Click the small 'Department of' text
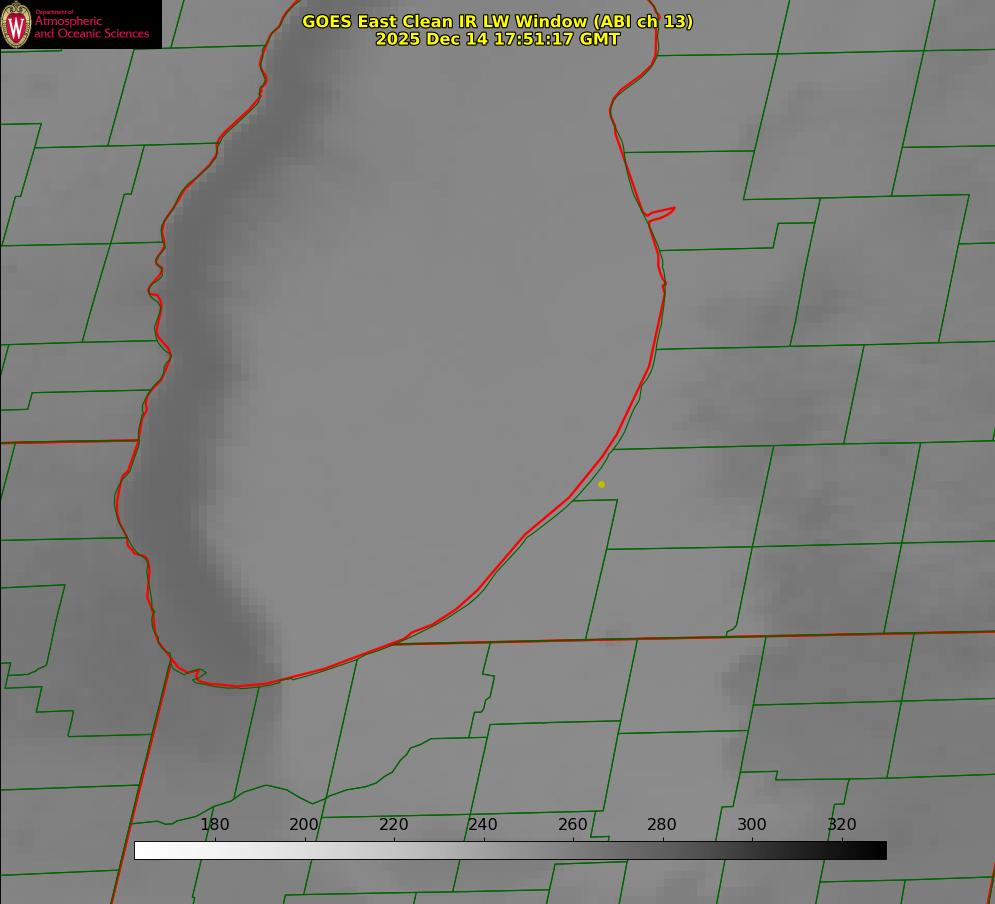Viewport: 995px width, 904px height. (x=54, y=12)
